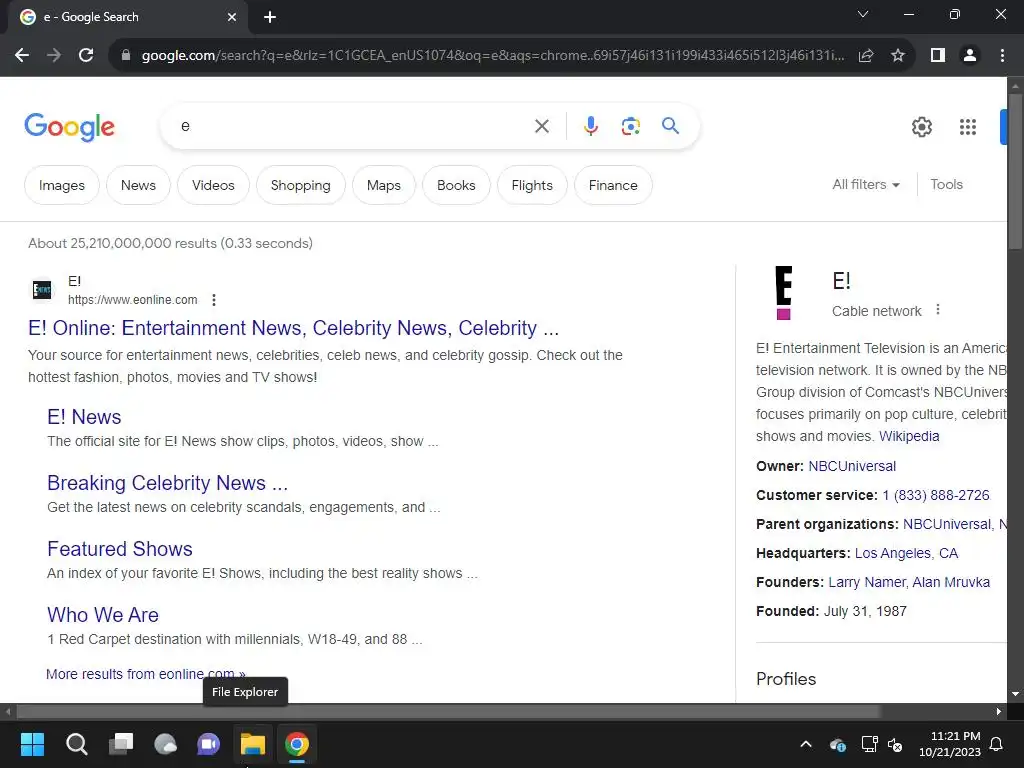Launch File Explorer from the taskbar
The image size is (1024, 768).
point(253,744)
